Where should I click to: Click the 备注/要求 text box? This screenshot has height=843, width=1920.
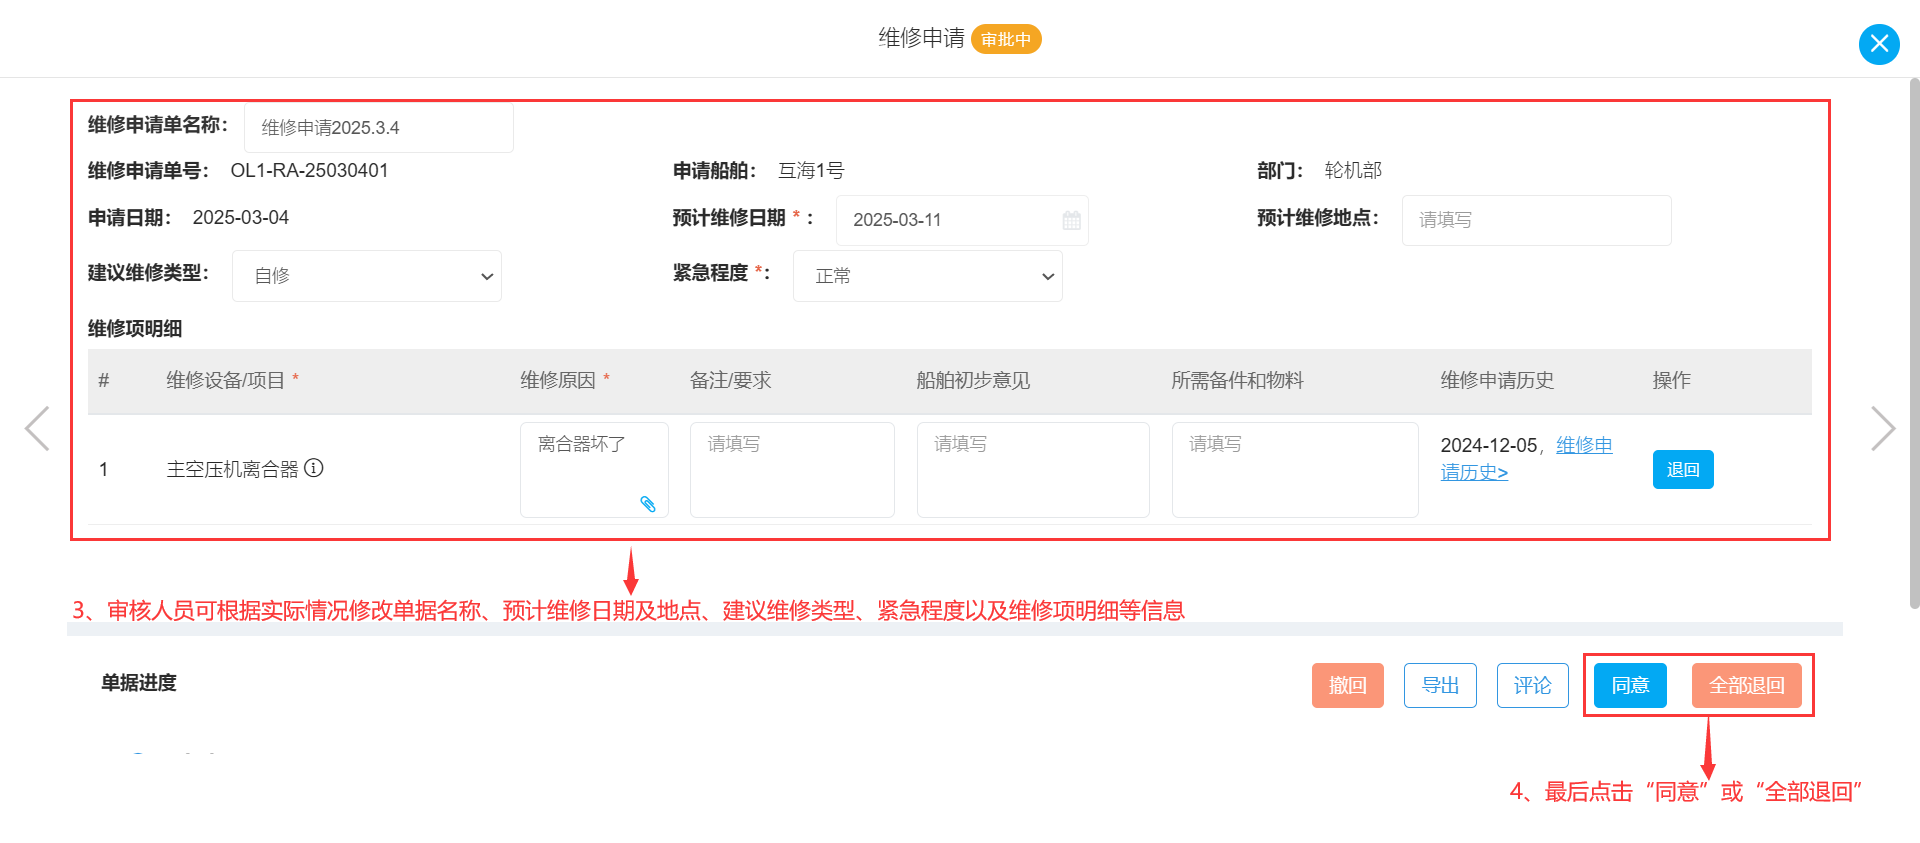tap(792, 469)
